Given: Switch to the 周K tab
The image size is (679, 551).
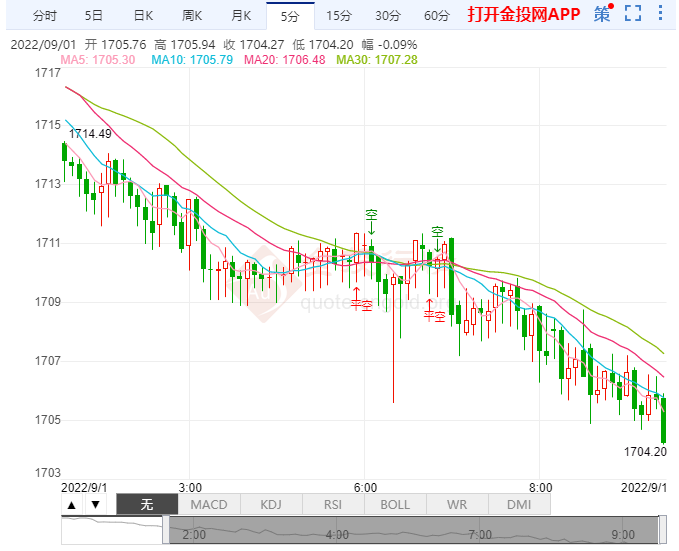Looking at the screenshot, I should (192, 16).
